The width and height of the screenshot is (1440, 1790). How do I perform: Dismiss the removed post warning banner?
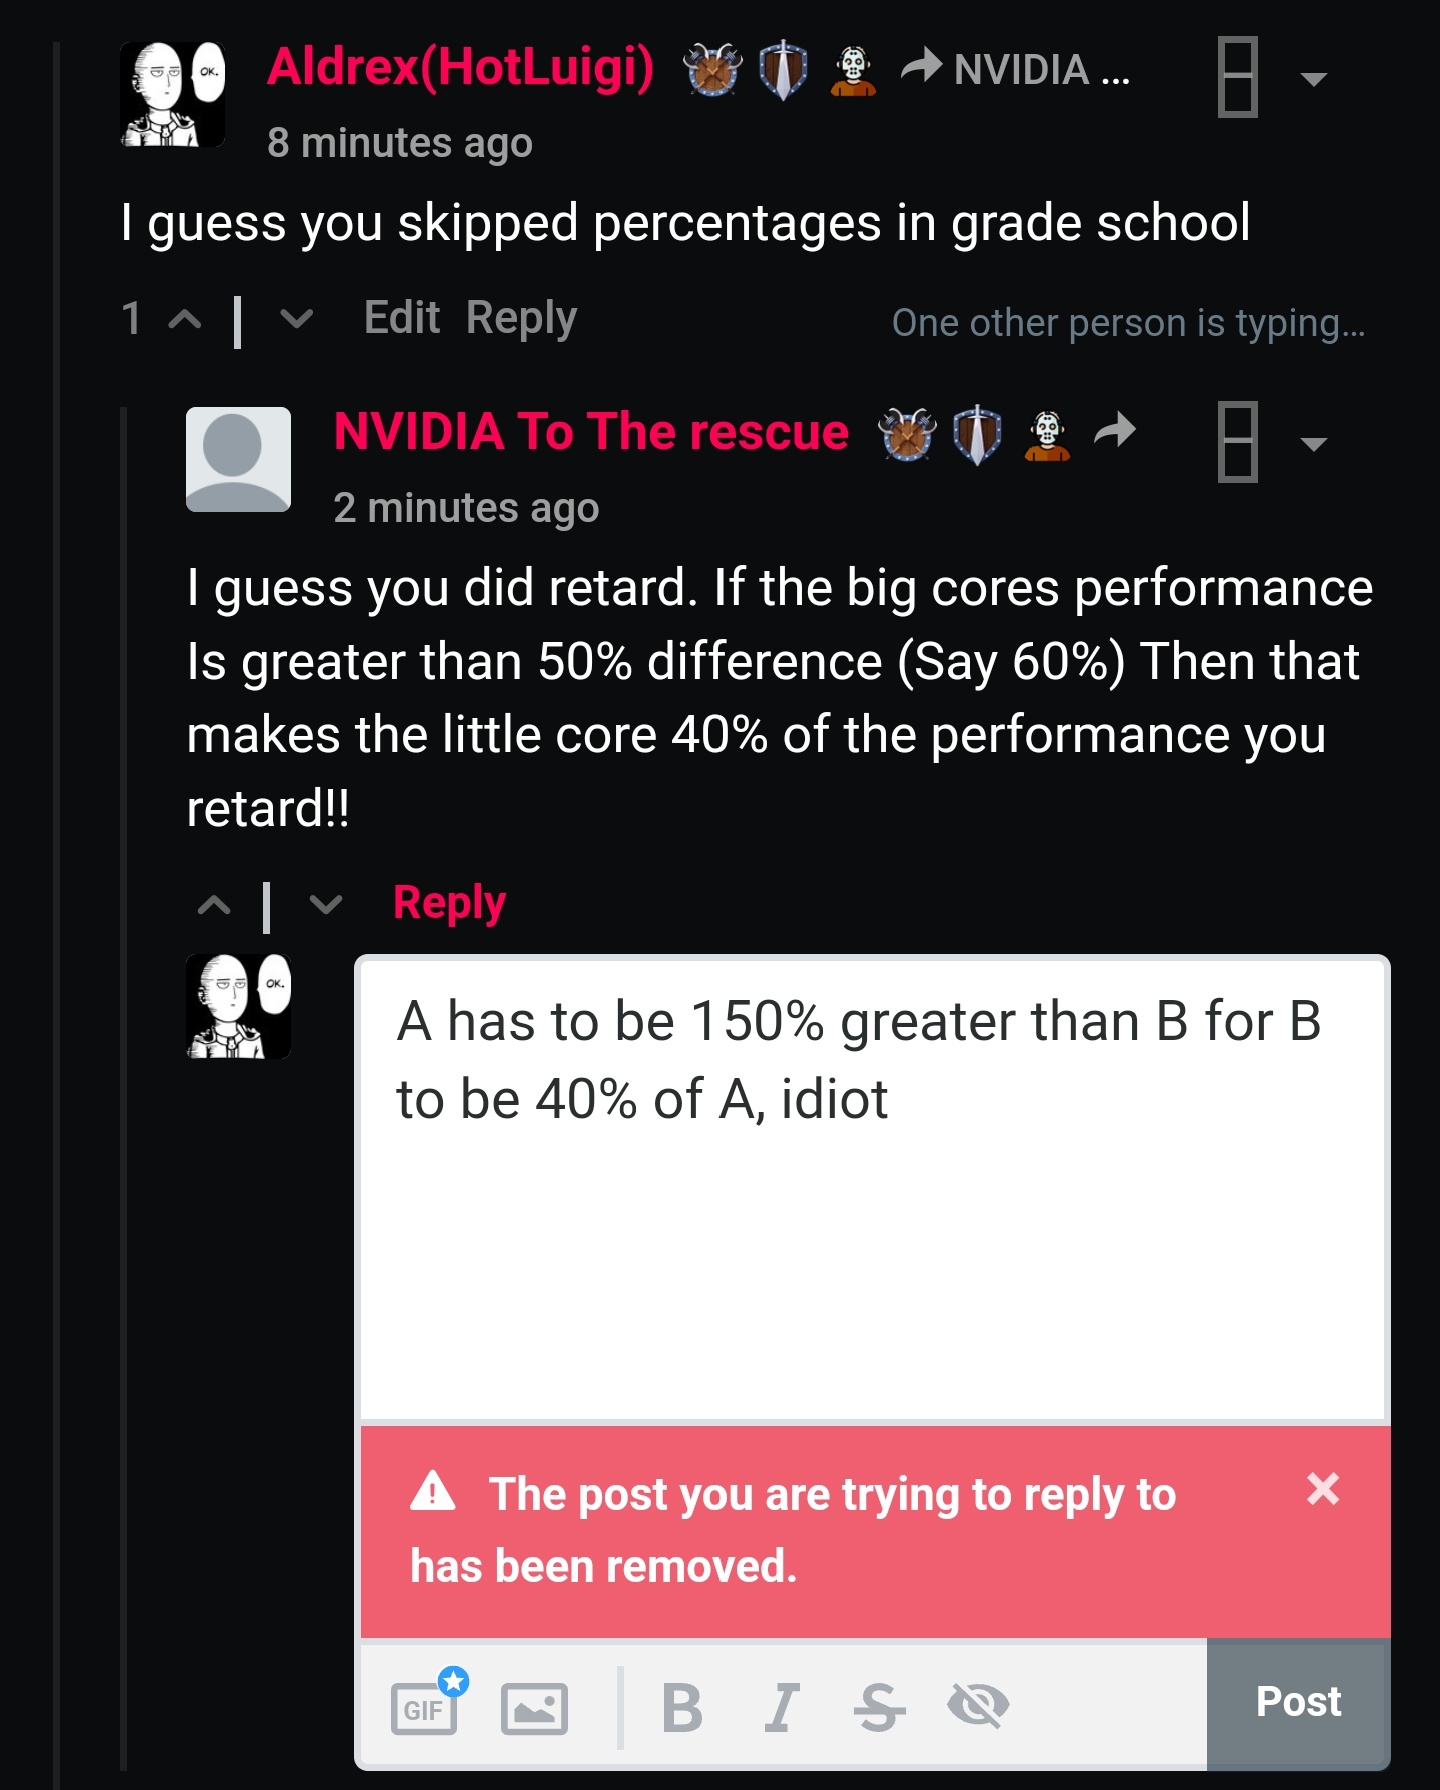[1322, 1489]
